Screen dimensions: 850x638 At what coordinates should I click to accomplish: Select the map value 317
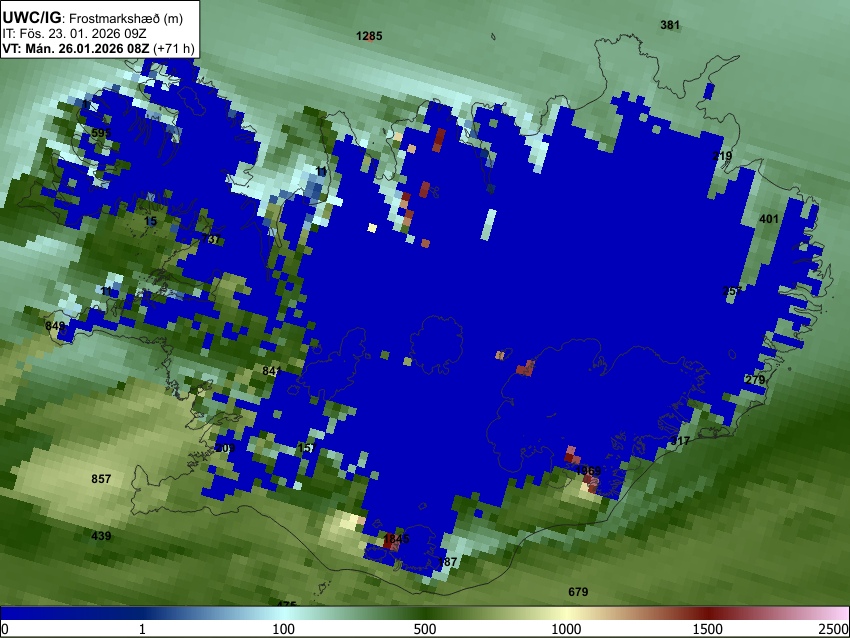(x=680, y=441)
